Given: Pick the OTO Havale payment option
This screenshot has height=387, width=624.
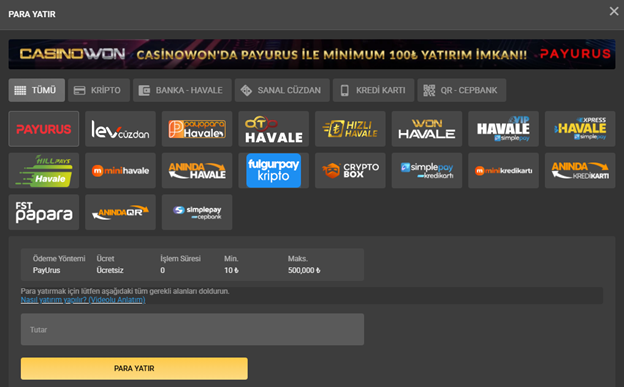Looking at the screenshot, I should coord(274,129).
